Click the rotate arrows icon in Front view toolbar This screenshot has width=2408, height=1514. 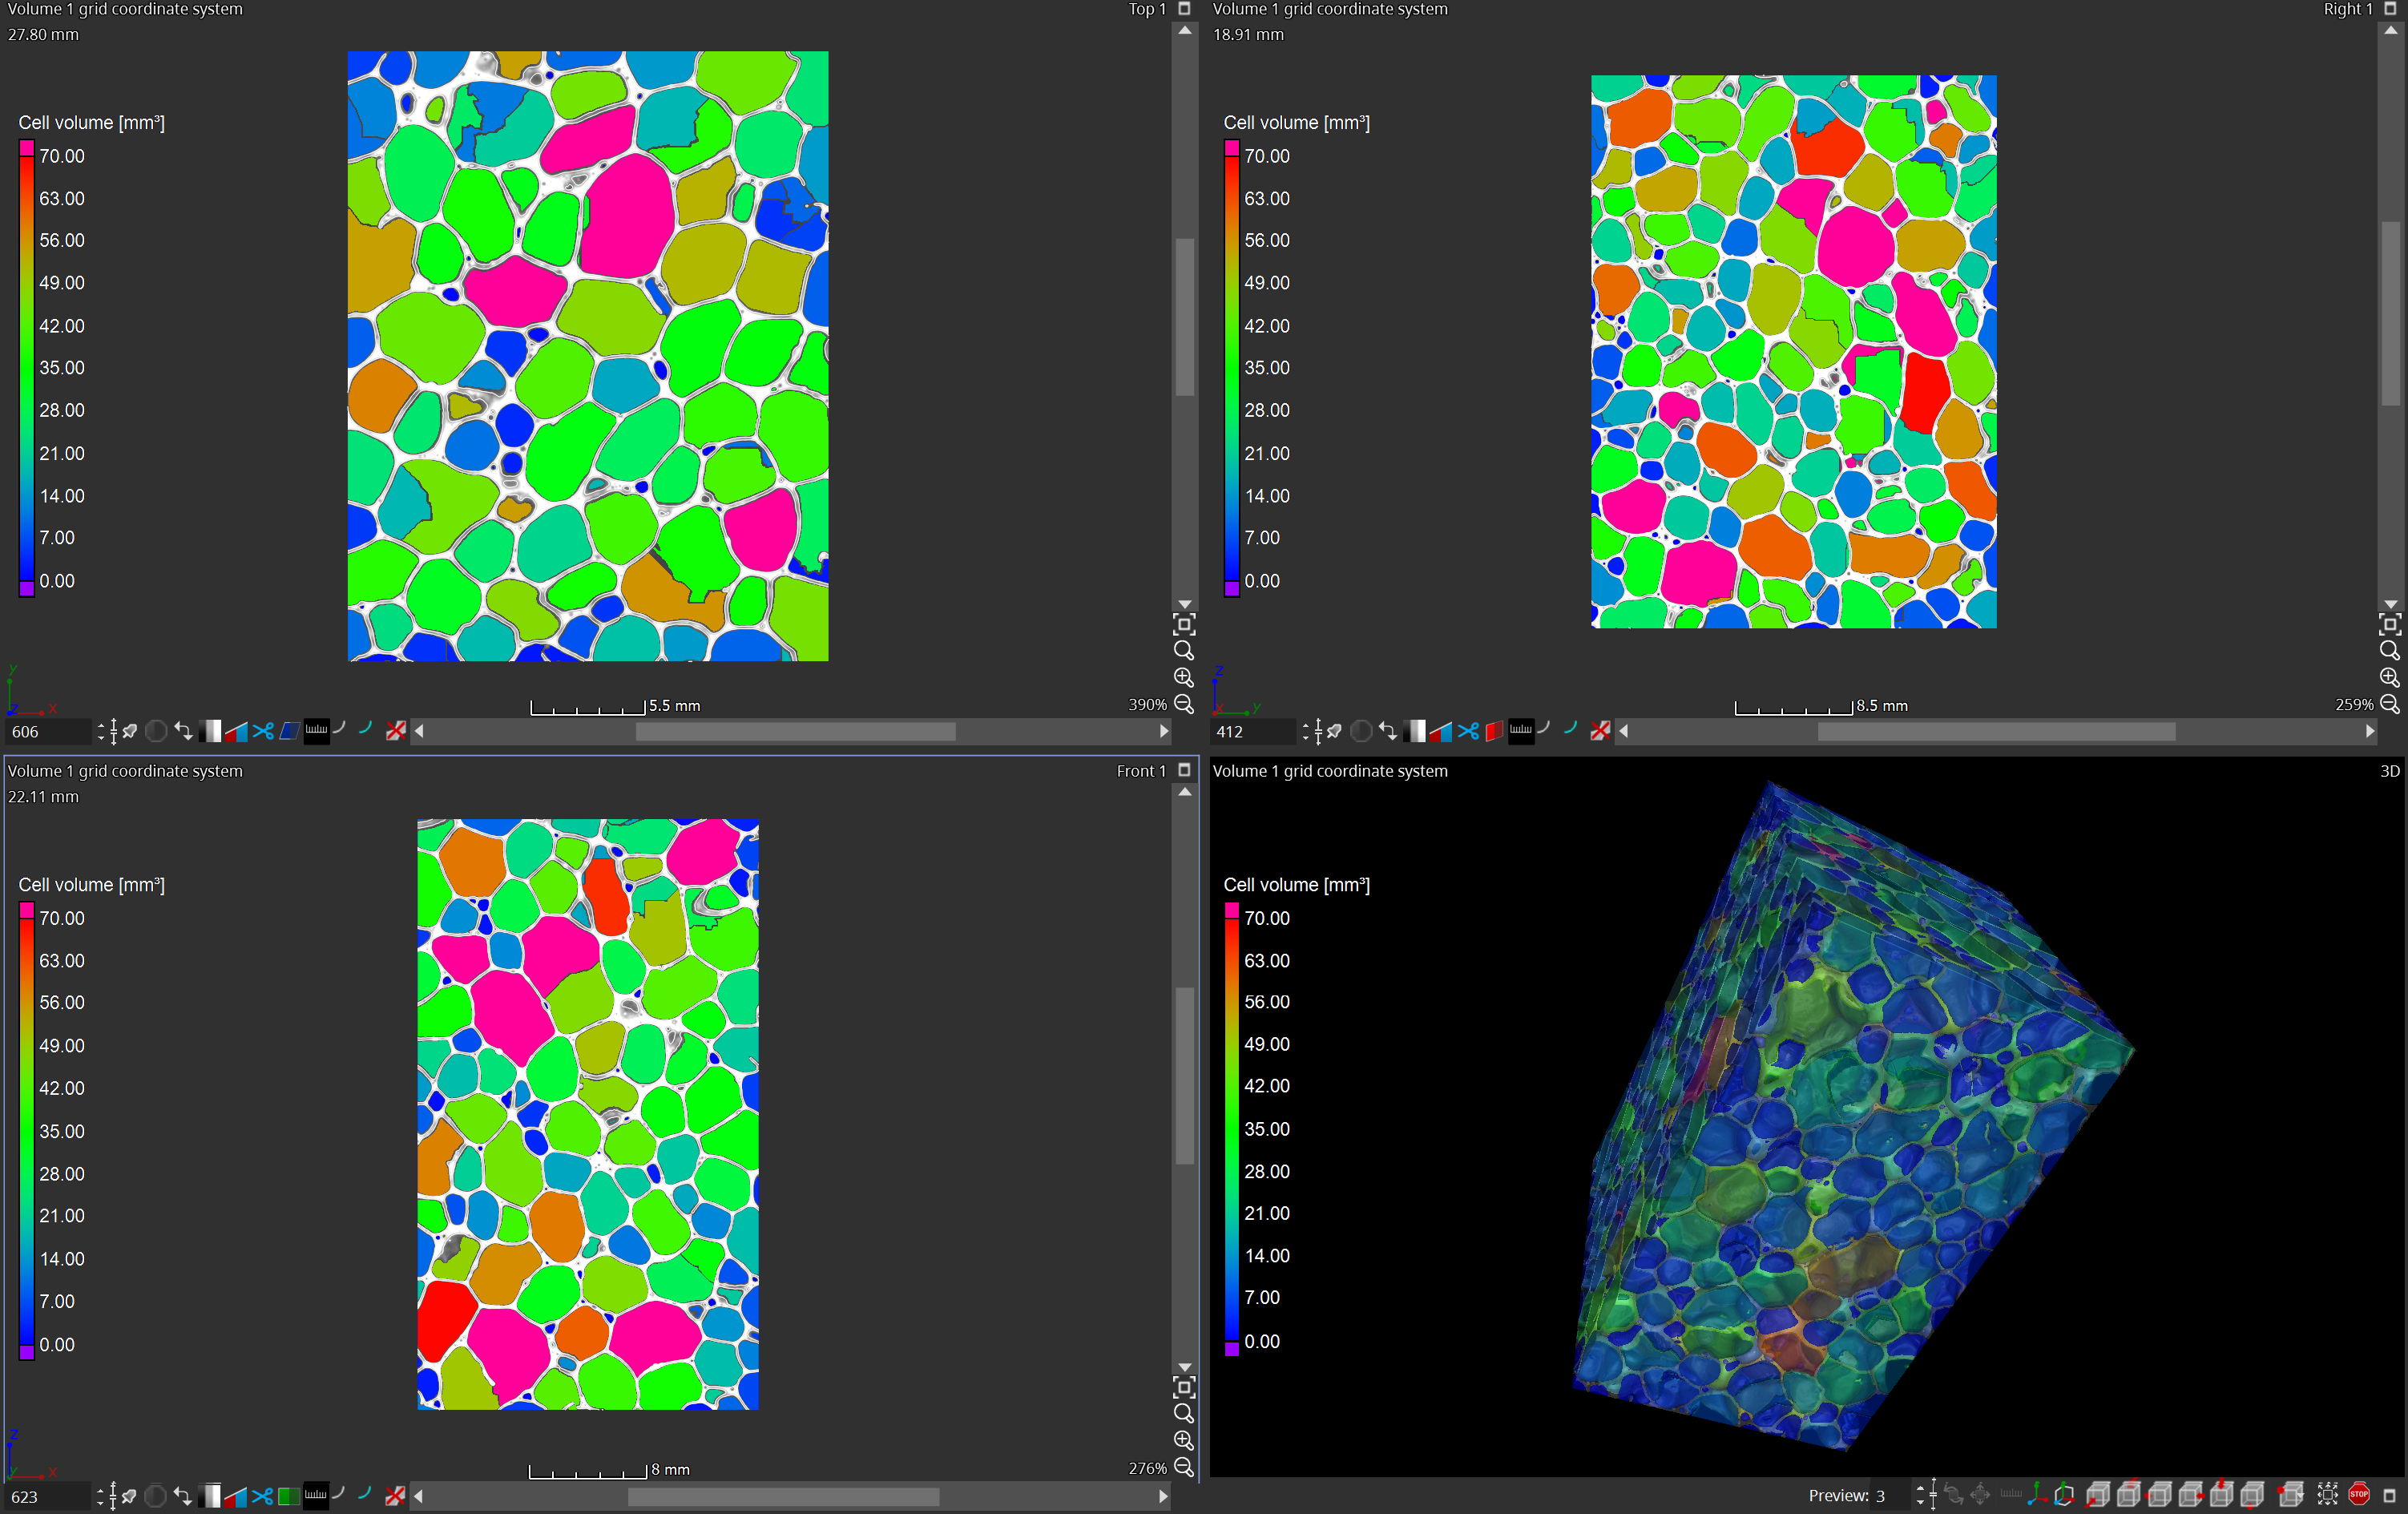click(x=182, y=1496)
